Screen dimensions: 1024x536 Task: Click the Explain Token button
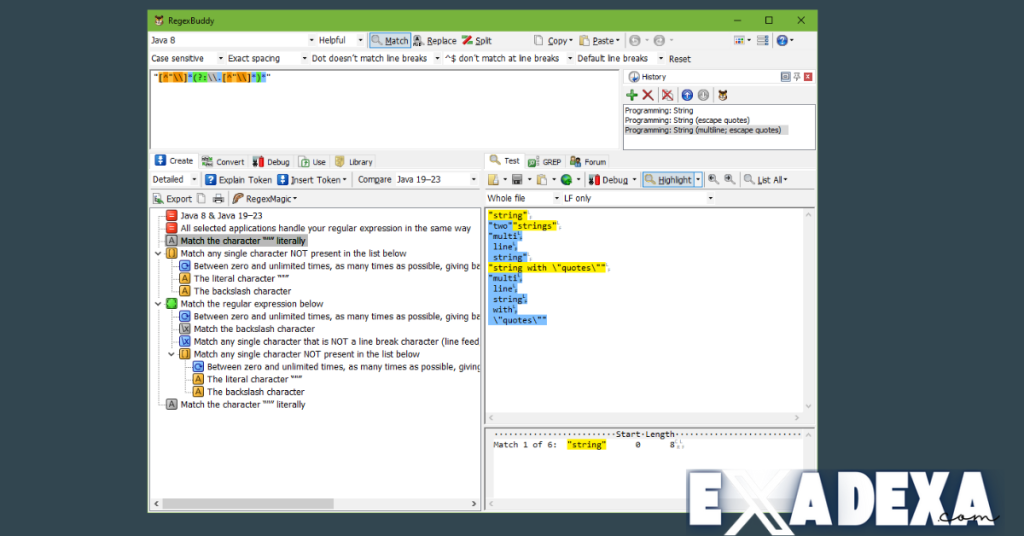click(238, 180)
